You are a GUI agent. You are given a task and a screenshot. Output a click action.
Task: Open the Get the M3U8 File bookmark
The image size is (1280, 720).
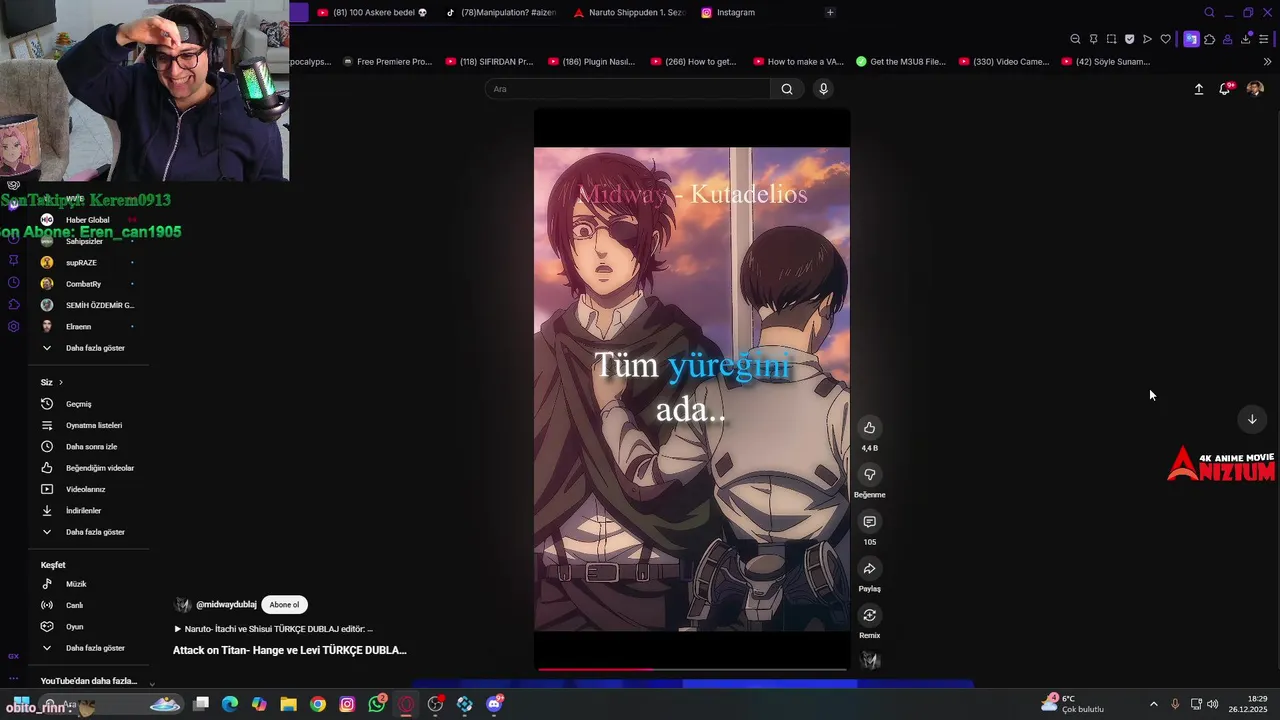[x=900, y=61]
